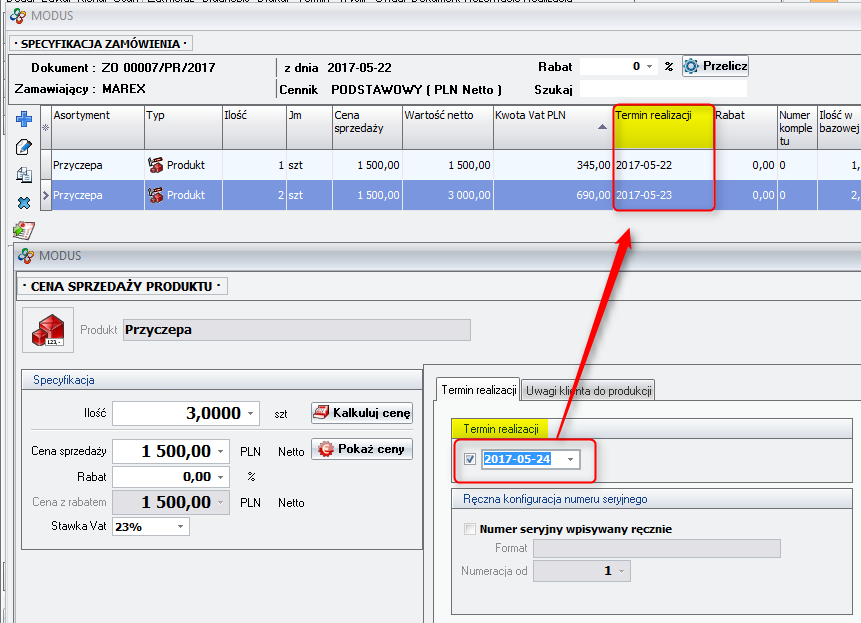Click the Przelicz button
This screenshot has height=623, width=861.
(715, 66)
